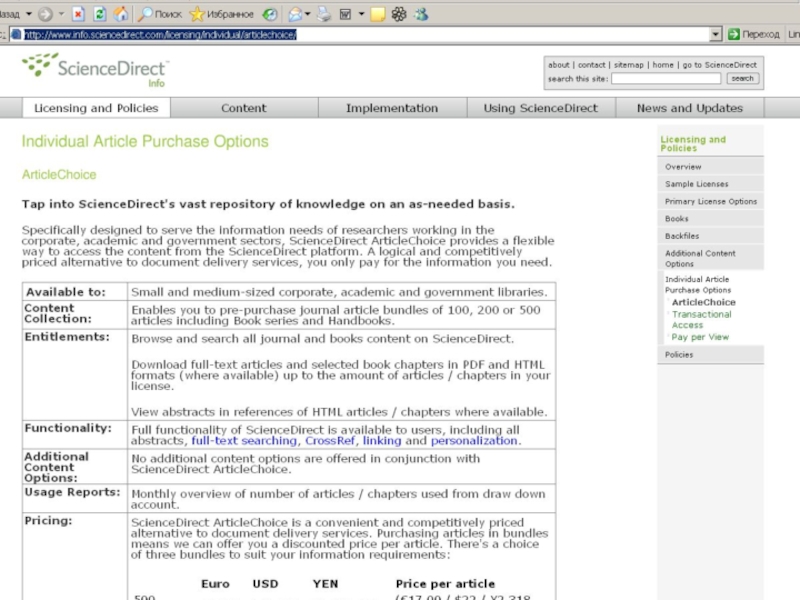Open the Back button history dropdown arrow
800x600 pixels.
(x=29, y=14)
